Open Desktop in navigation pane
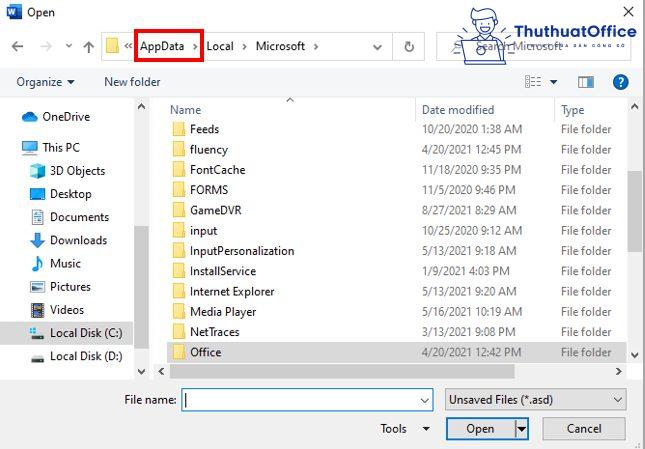Screen dimensions: 645x449 pyautogui.click(x=60, y=194)
